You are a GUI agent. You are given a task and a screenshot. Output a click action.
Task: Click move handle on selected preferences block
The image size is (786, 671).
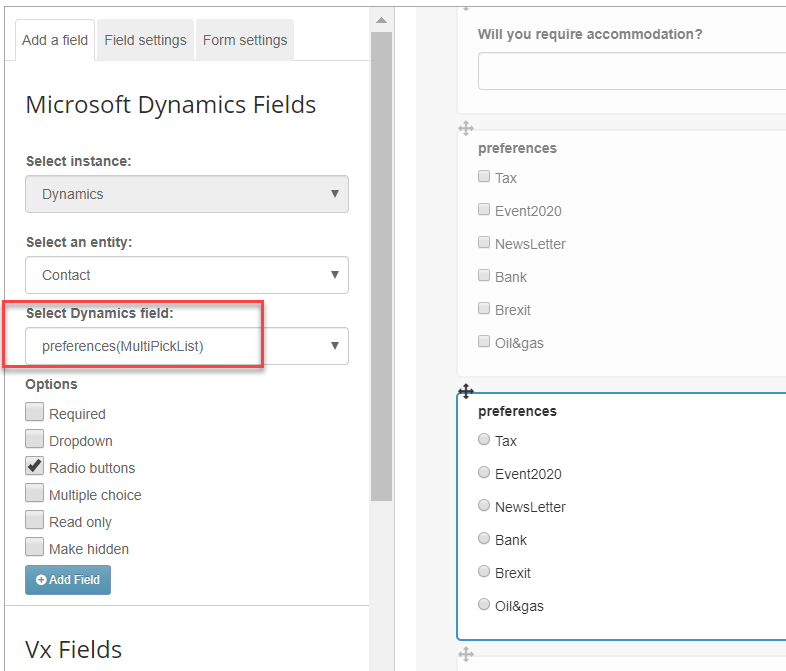tap(466, 391)
